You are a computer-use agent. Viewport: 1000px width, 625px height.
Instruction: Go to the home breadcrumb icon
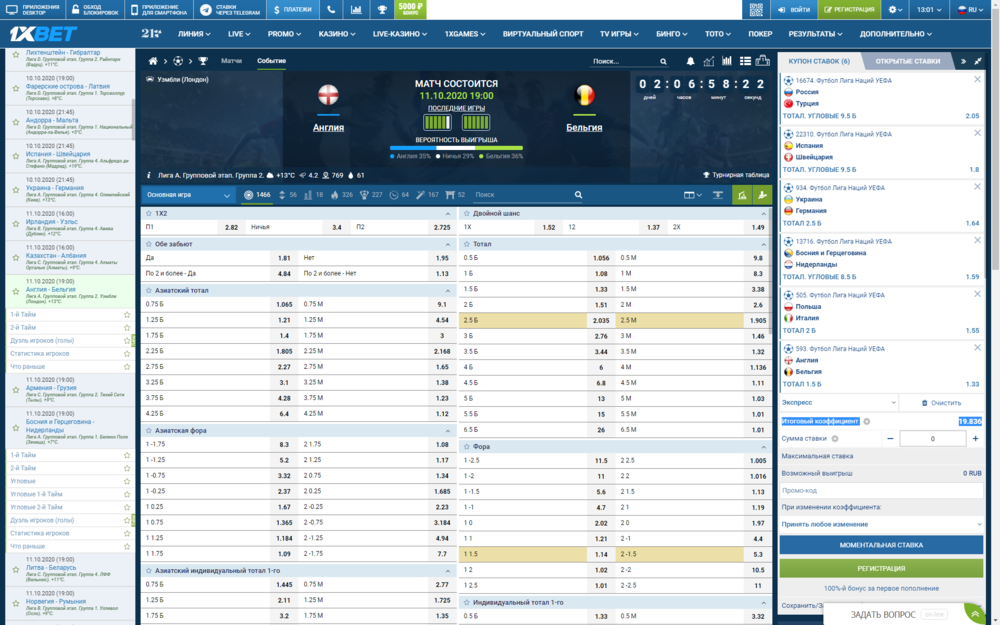tap(153, 61)
